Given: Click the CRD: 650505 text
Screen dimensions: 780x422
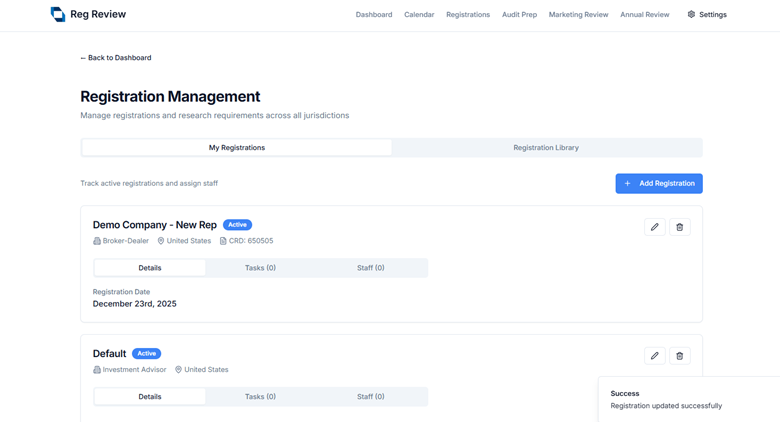Looking at the screenshot, I should click(251, 241).
